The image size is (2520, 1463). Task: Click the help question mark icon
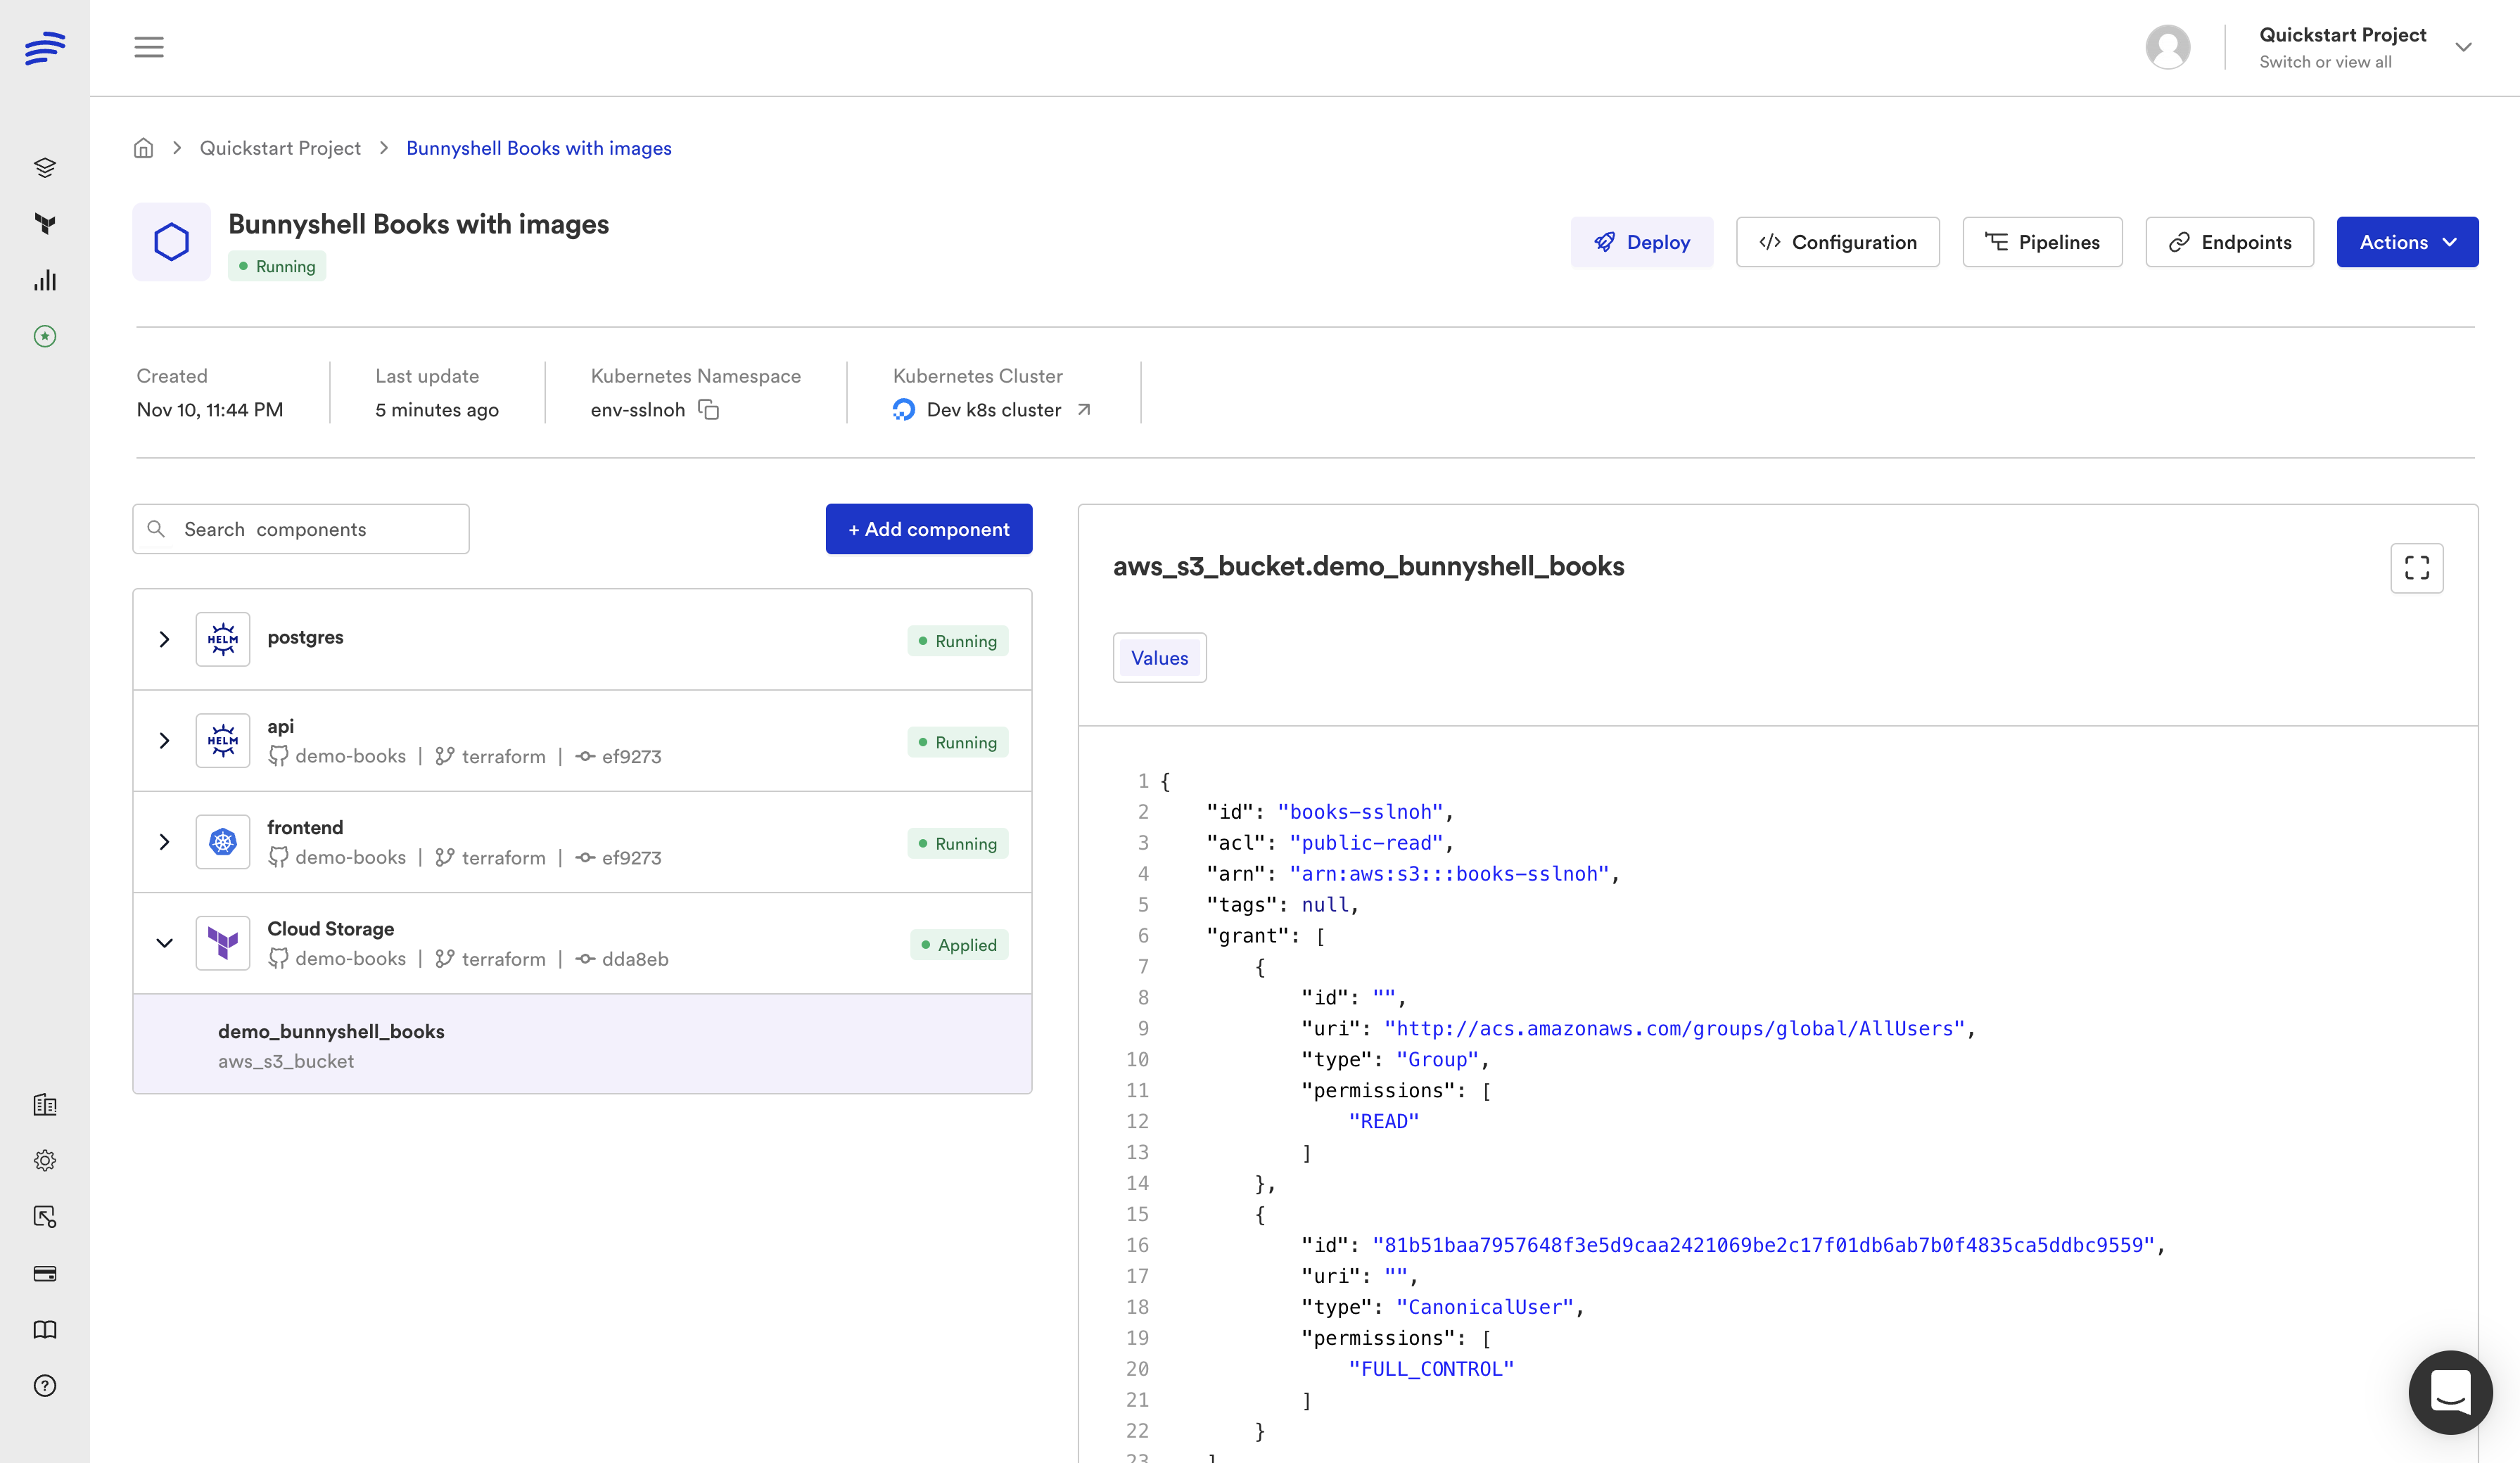click(x=45, y=1386)
